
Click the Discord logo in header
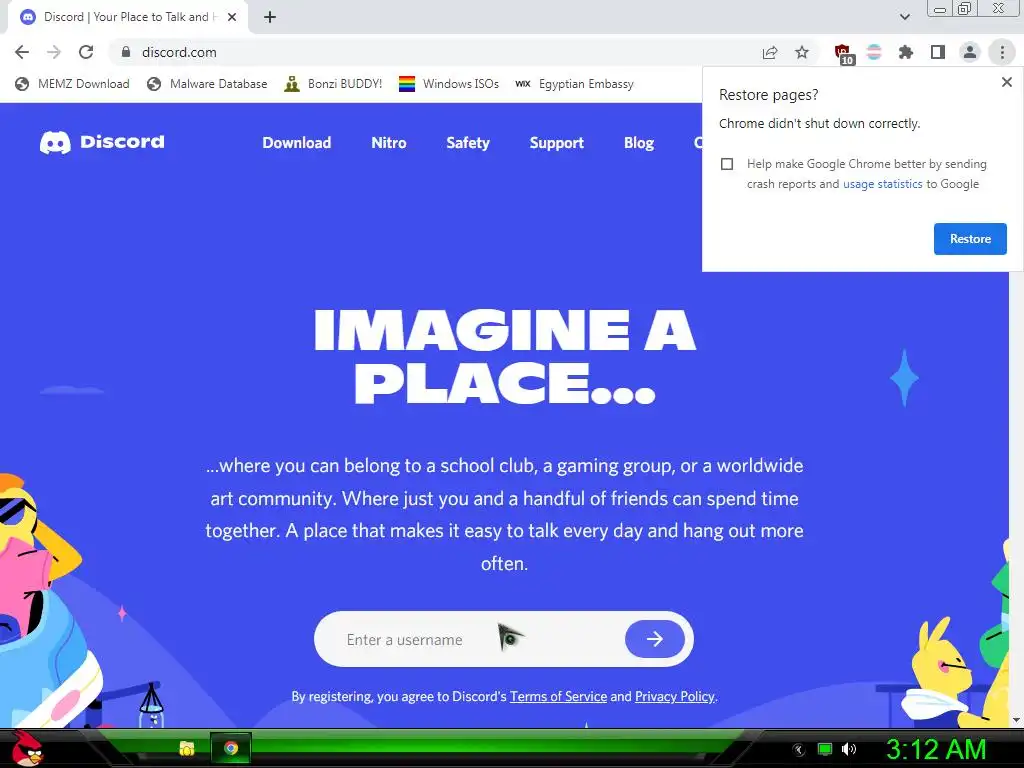pyautogui.click(x=102, y=142)
